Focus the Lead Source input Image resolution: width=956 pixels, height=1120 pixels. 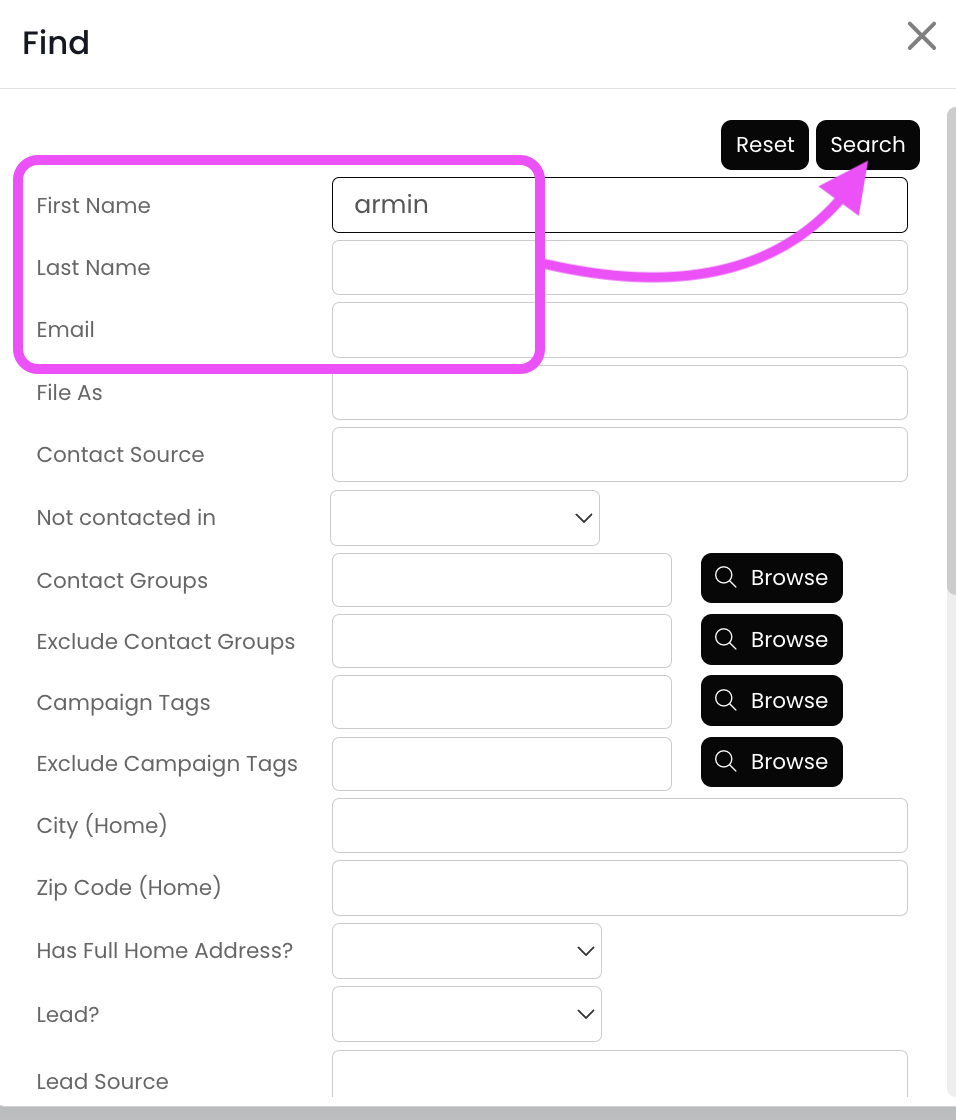pyautogui.click(x=619, y=1076)
